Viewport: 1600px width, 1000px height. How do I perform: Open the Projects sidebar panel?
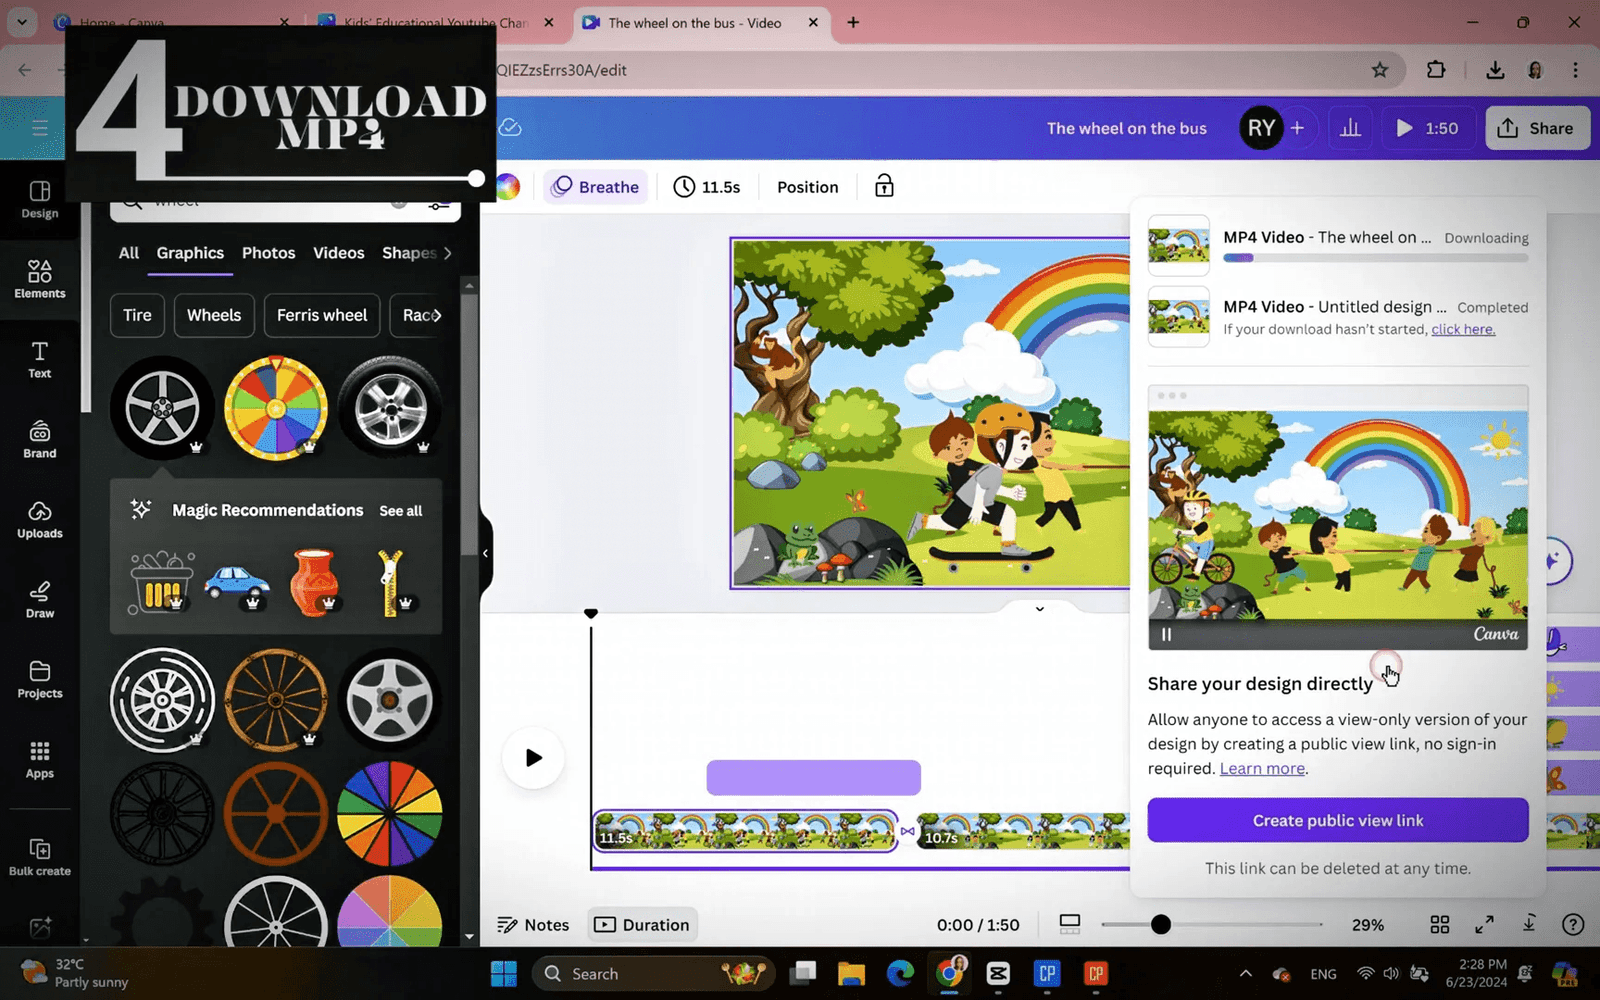40,679
